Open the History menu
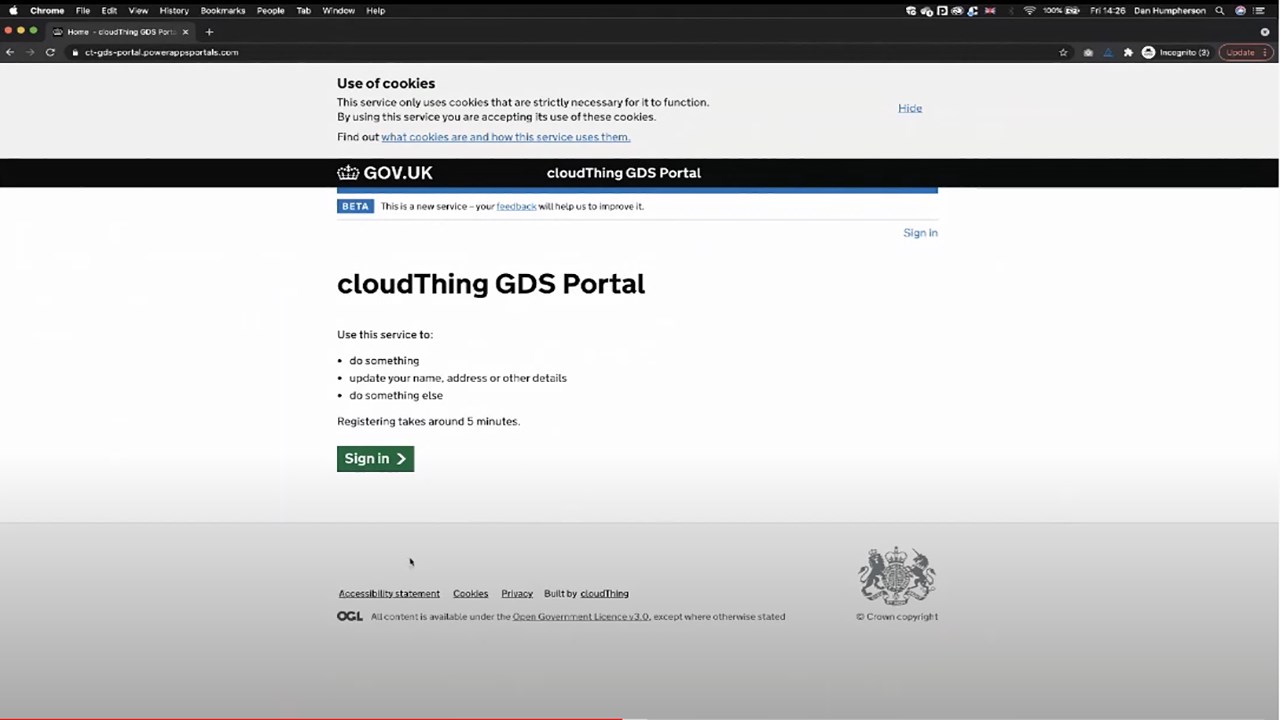The width and height of the screenshot is (1280, 720). click(x=174, y=10)
